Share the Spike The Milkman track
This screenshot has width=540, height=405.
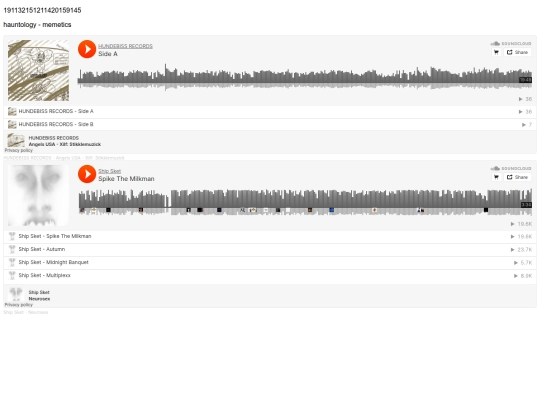tap(517, 177)
